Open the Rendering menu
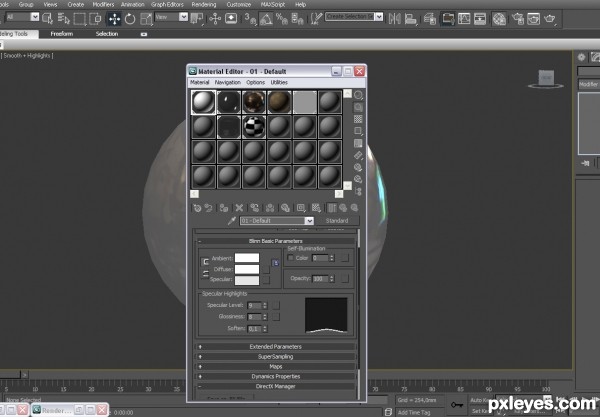The height and width of the screenshot is (417, 600). pyautogui.click(x=204, y=5)
